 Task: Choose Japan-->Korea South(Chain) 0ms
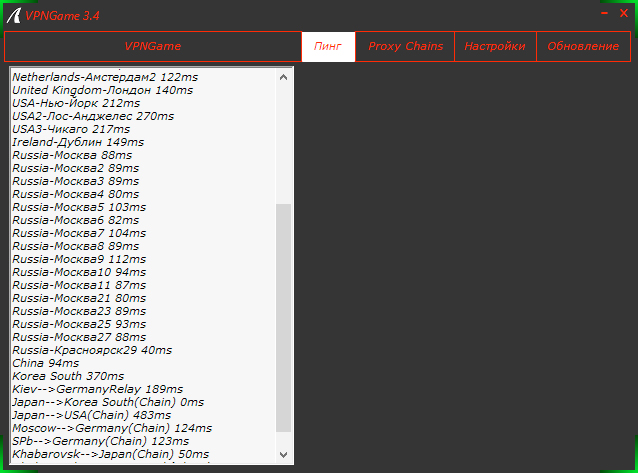pos(108,403)
